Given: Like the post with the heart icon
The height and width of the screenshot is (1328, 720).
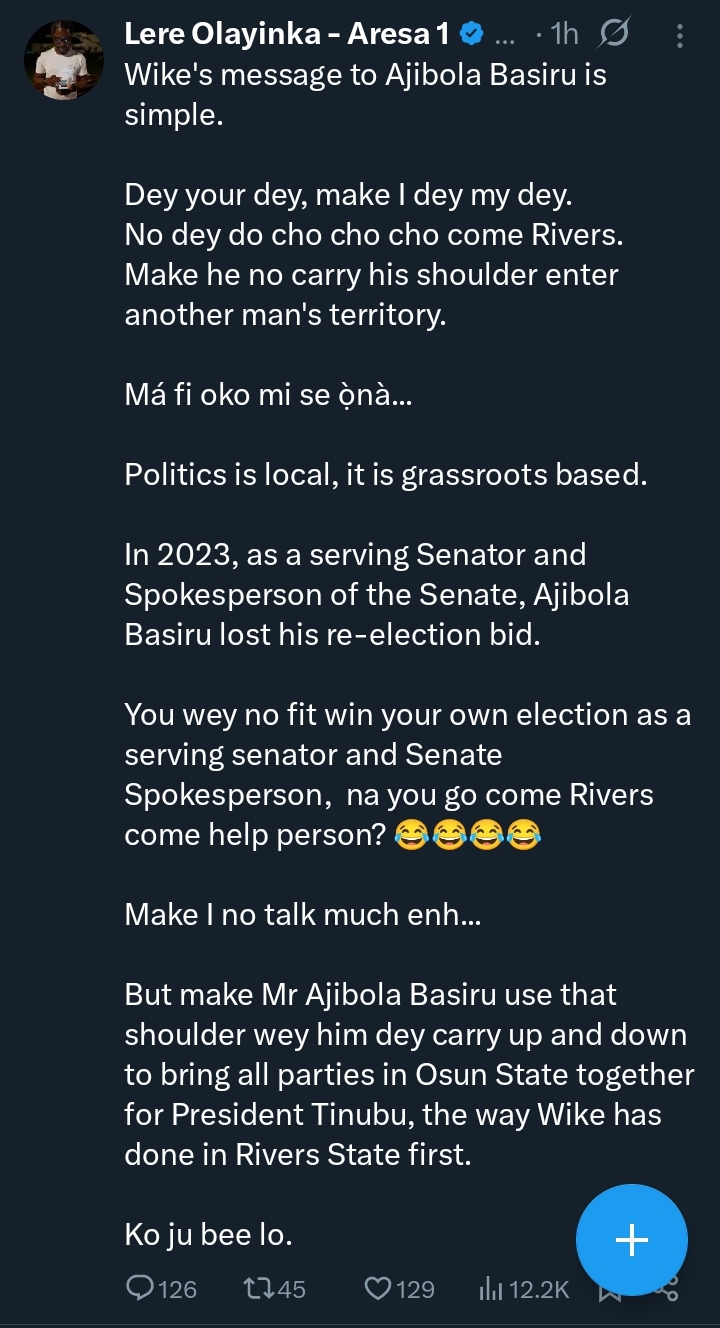Looking at the screenshot, I should [x=377, y=1289].
